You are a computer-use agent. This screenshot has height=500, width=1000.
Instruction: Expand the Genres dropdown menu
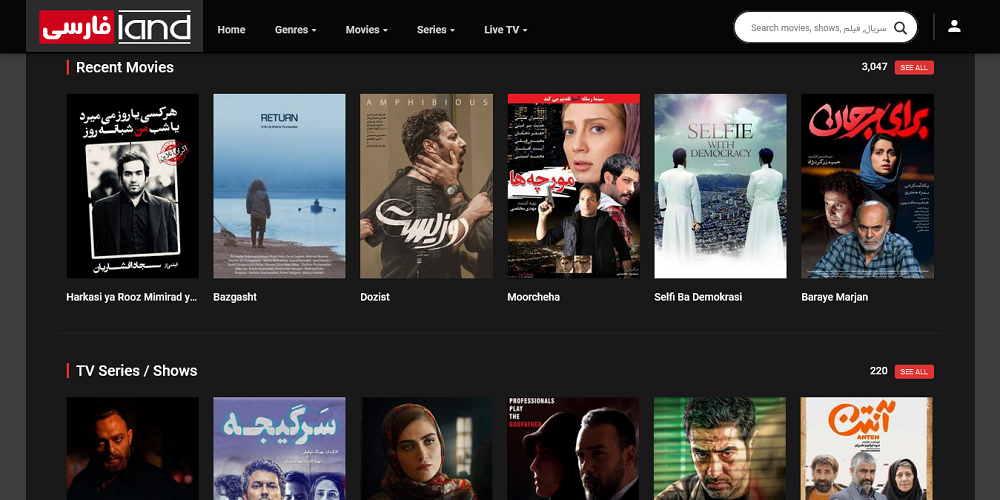(295, 29)
